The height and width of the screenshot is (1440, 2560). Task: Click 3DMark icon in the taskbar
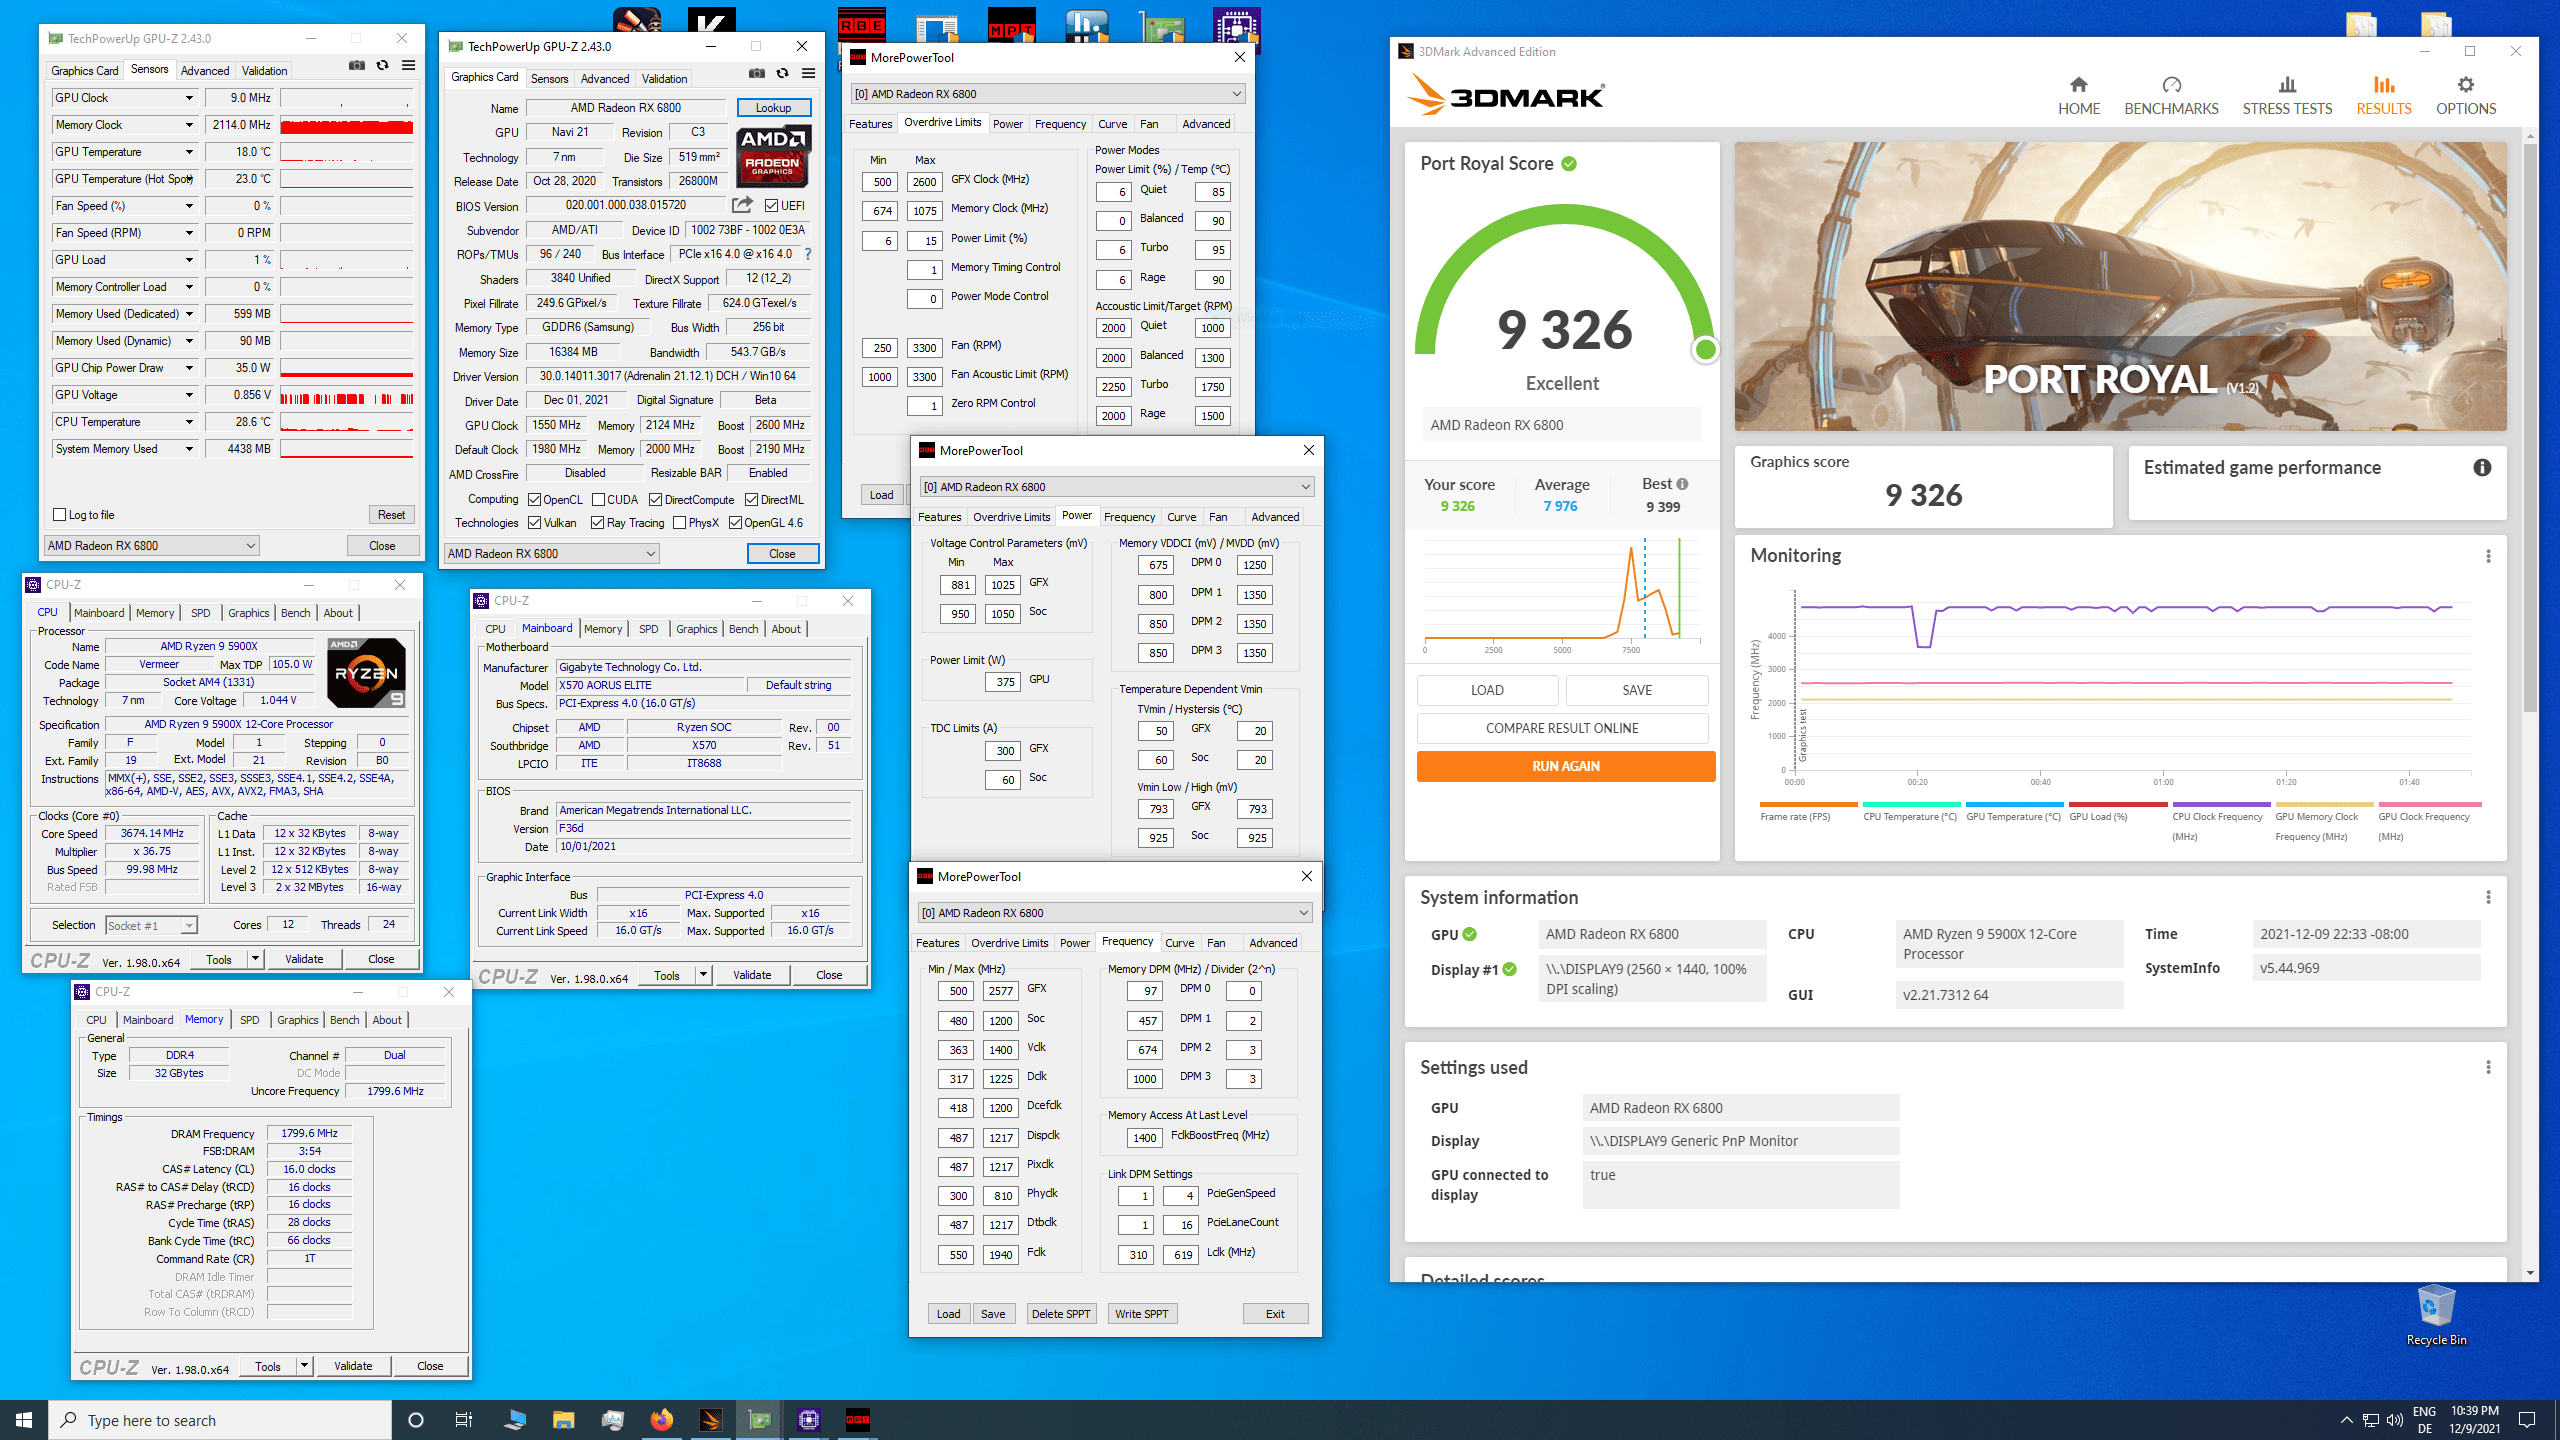710,1419
